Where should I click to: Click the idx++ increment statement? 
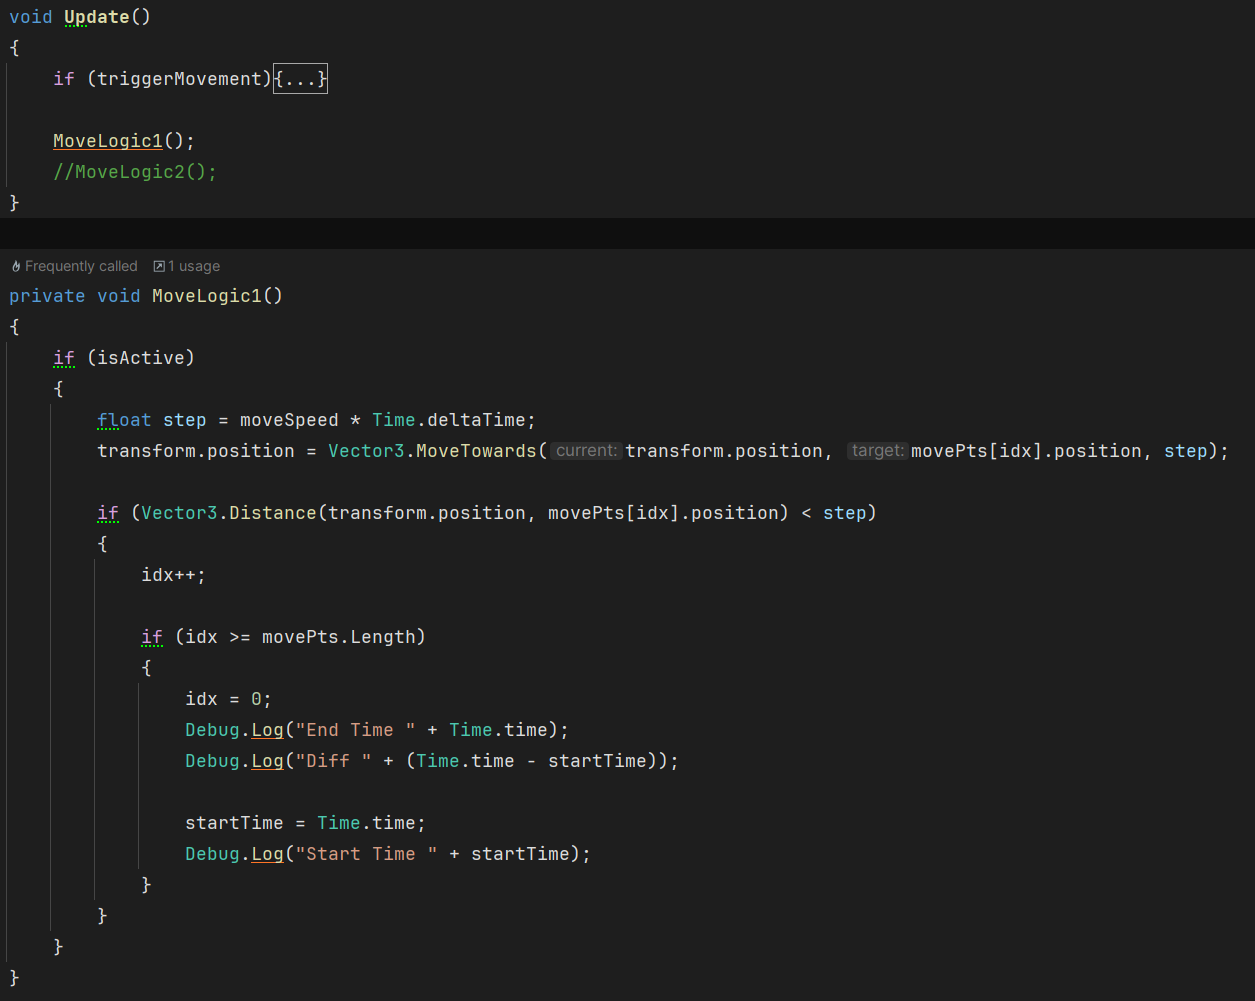coord(168,574)
